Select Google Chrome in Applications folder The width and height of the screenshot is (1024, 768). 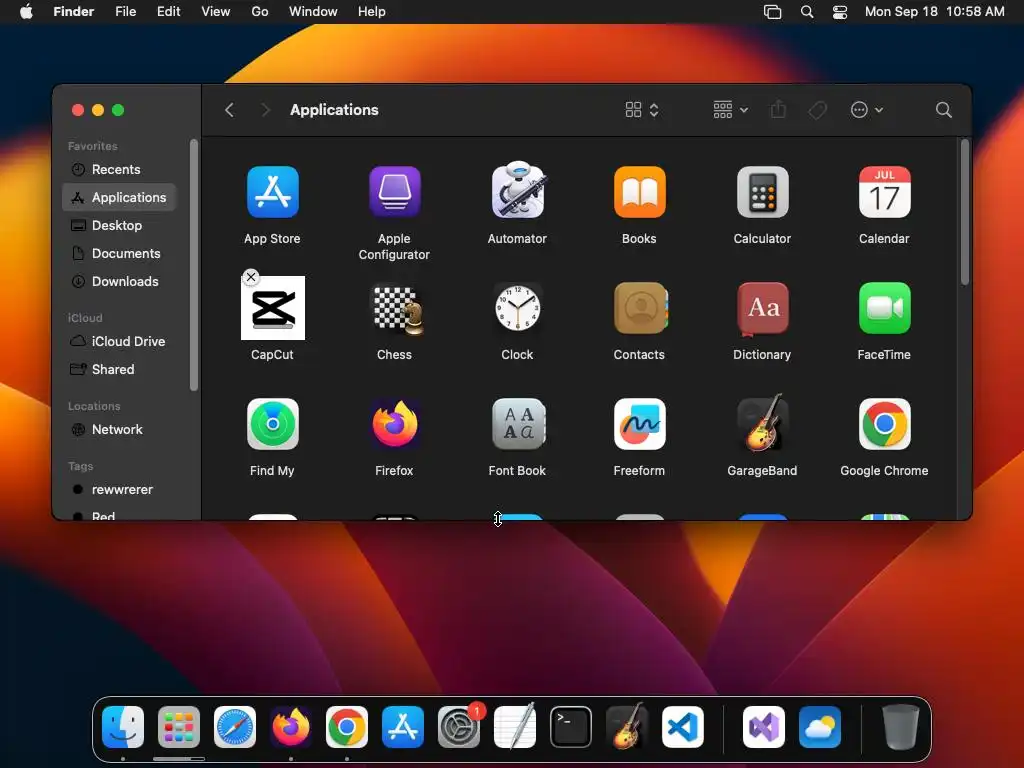tap(884, 424)
